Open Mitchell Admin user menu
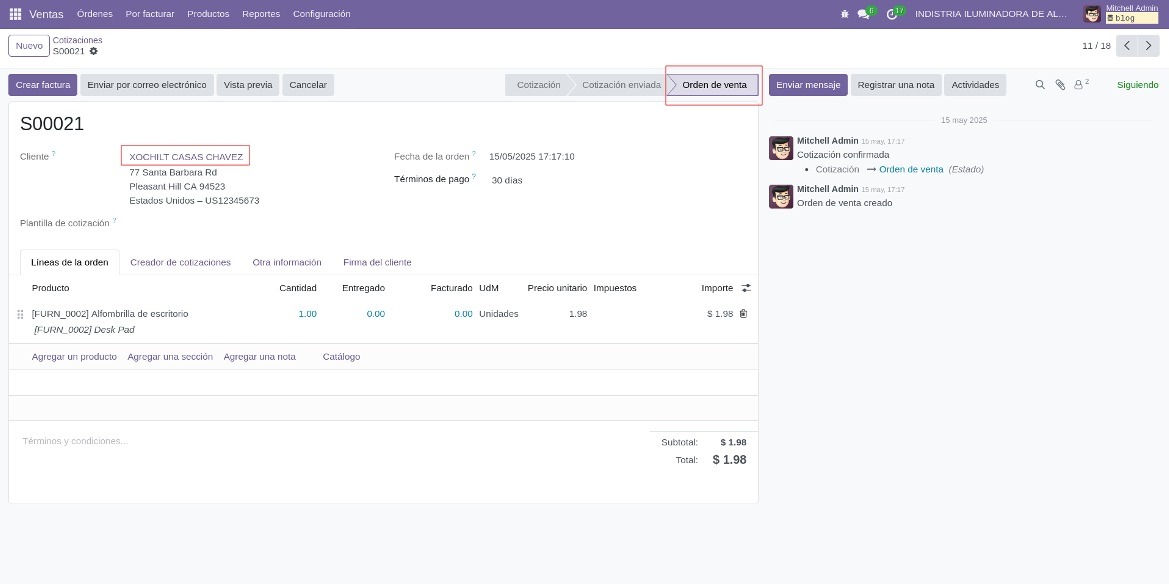This screenshot has height=584, width=1169. 1121,14
